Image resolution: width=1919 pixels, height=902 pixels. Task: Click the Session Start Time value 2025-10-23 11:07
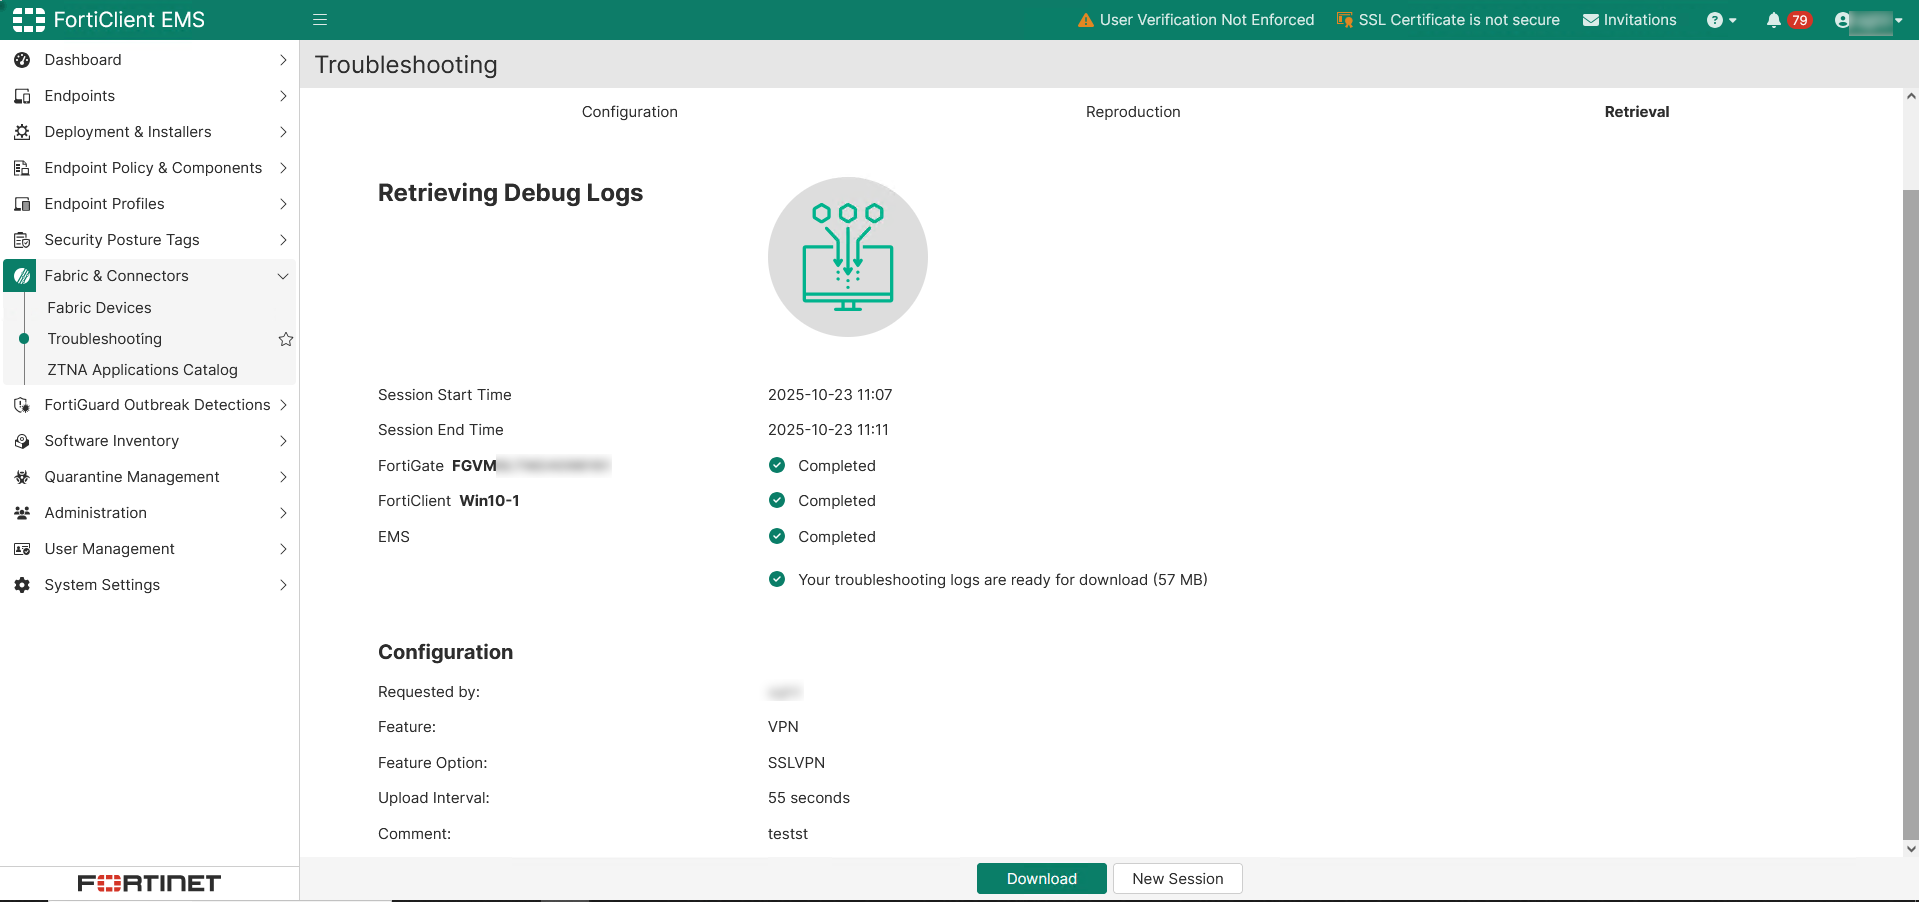tap(830, 395)
